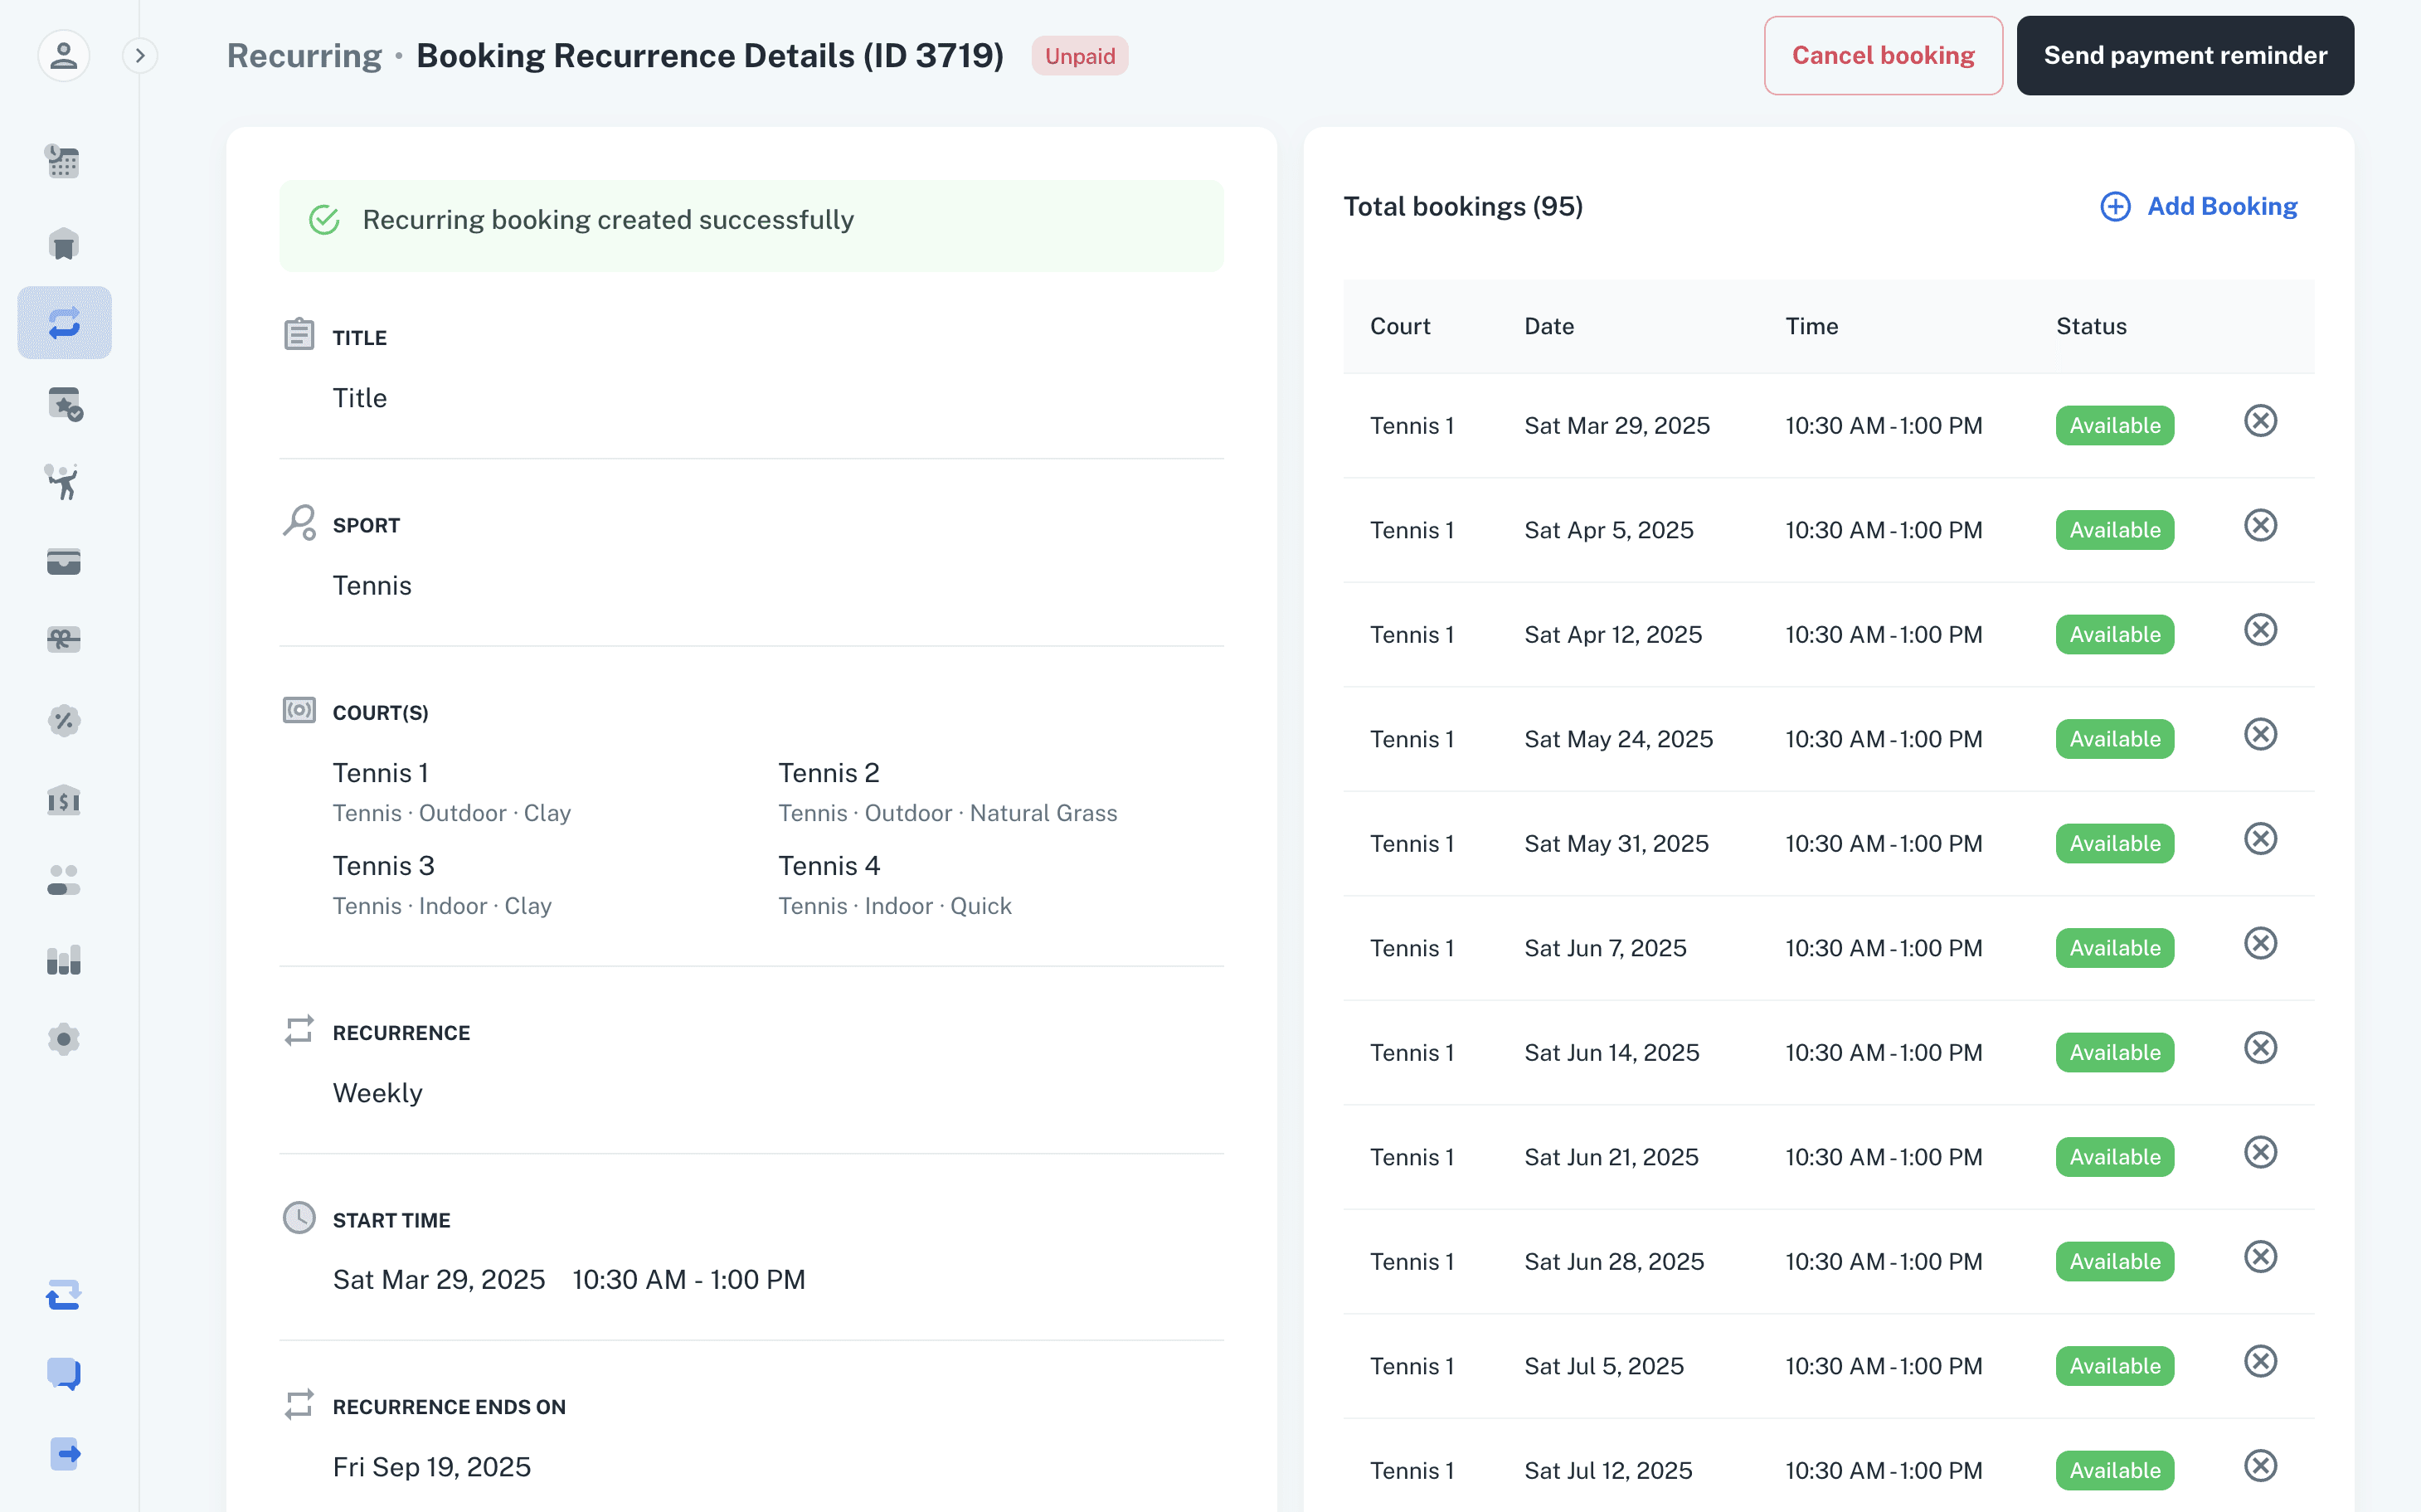Remove the Sat Mar 29, 2025 booking
Screen dimensions: 2421x1512
(x=2260, y=421)
